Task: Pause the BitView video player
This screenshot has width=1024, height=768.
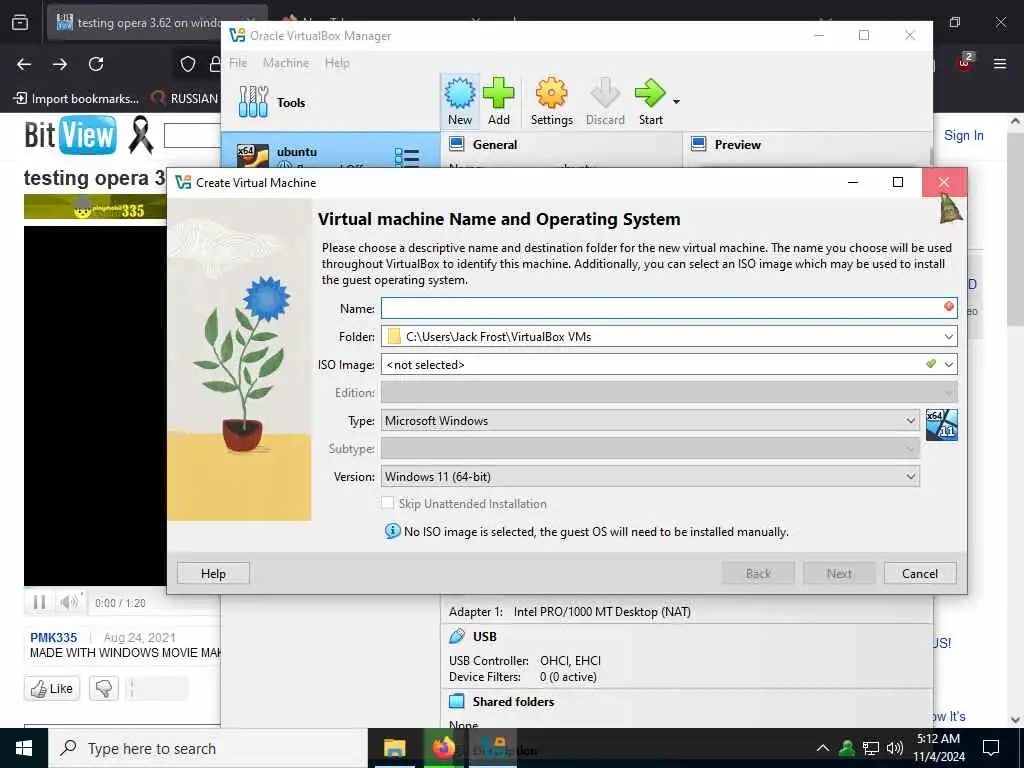Action: point(39,602)
